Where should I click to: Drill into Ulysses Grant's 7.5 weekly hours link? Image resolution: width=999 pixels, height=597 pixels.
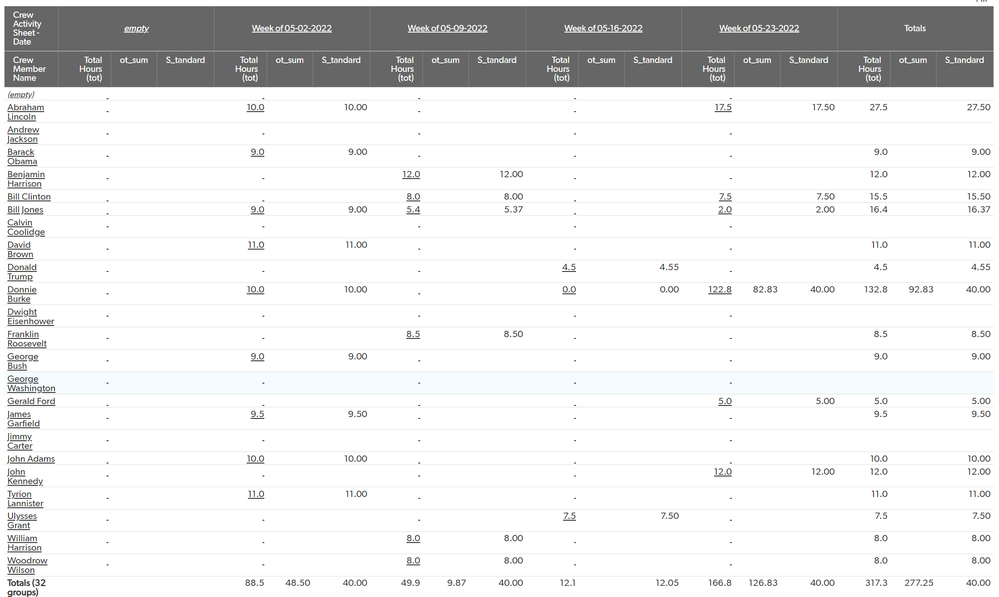click(570, 516)
